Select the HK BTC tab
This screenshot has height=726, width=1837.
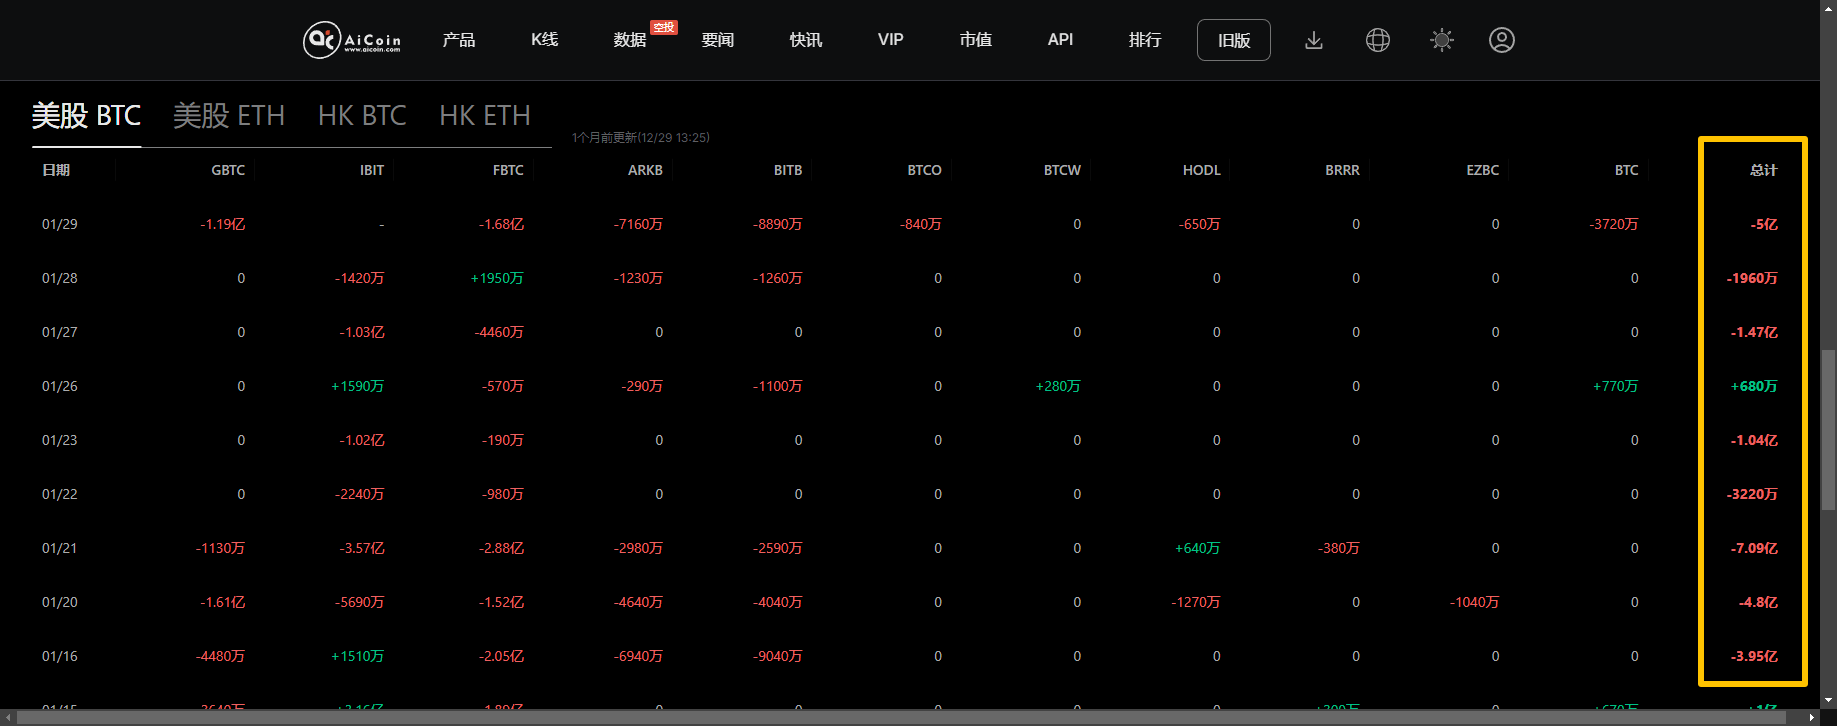coord(362,116)
